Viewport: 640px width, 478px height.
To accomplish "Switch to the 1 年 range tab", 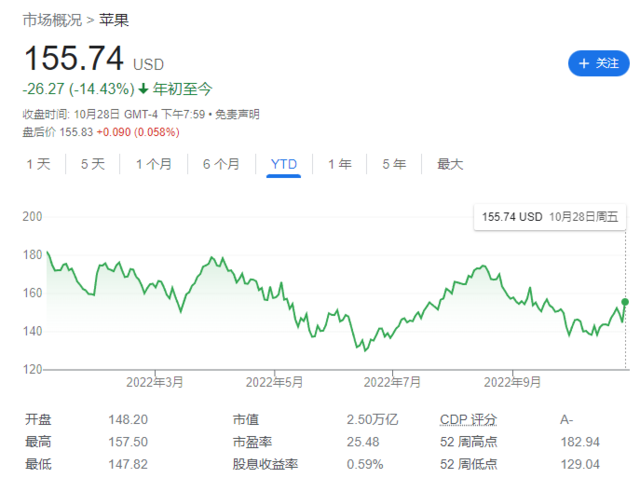I will (x=340, y=165).
